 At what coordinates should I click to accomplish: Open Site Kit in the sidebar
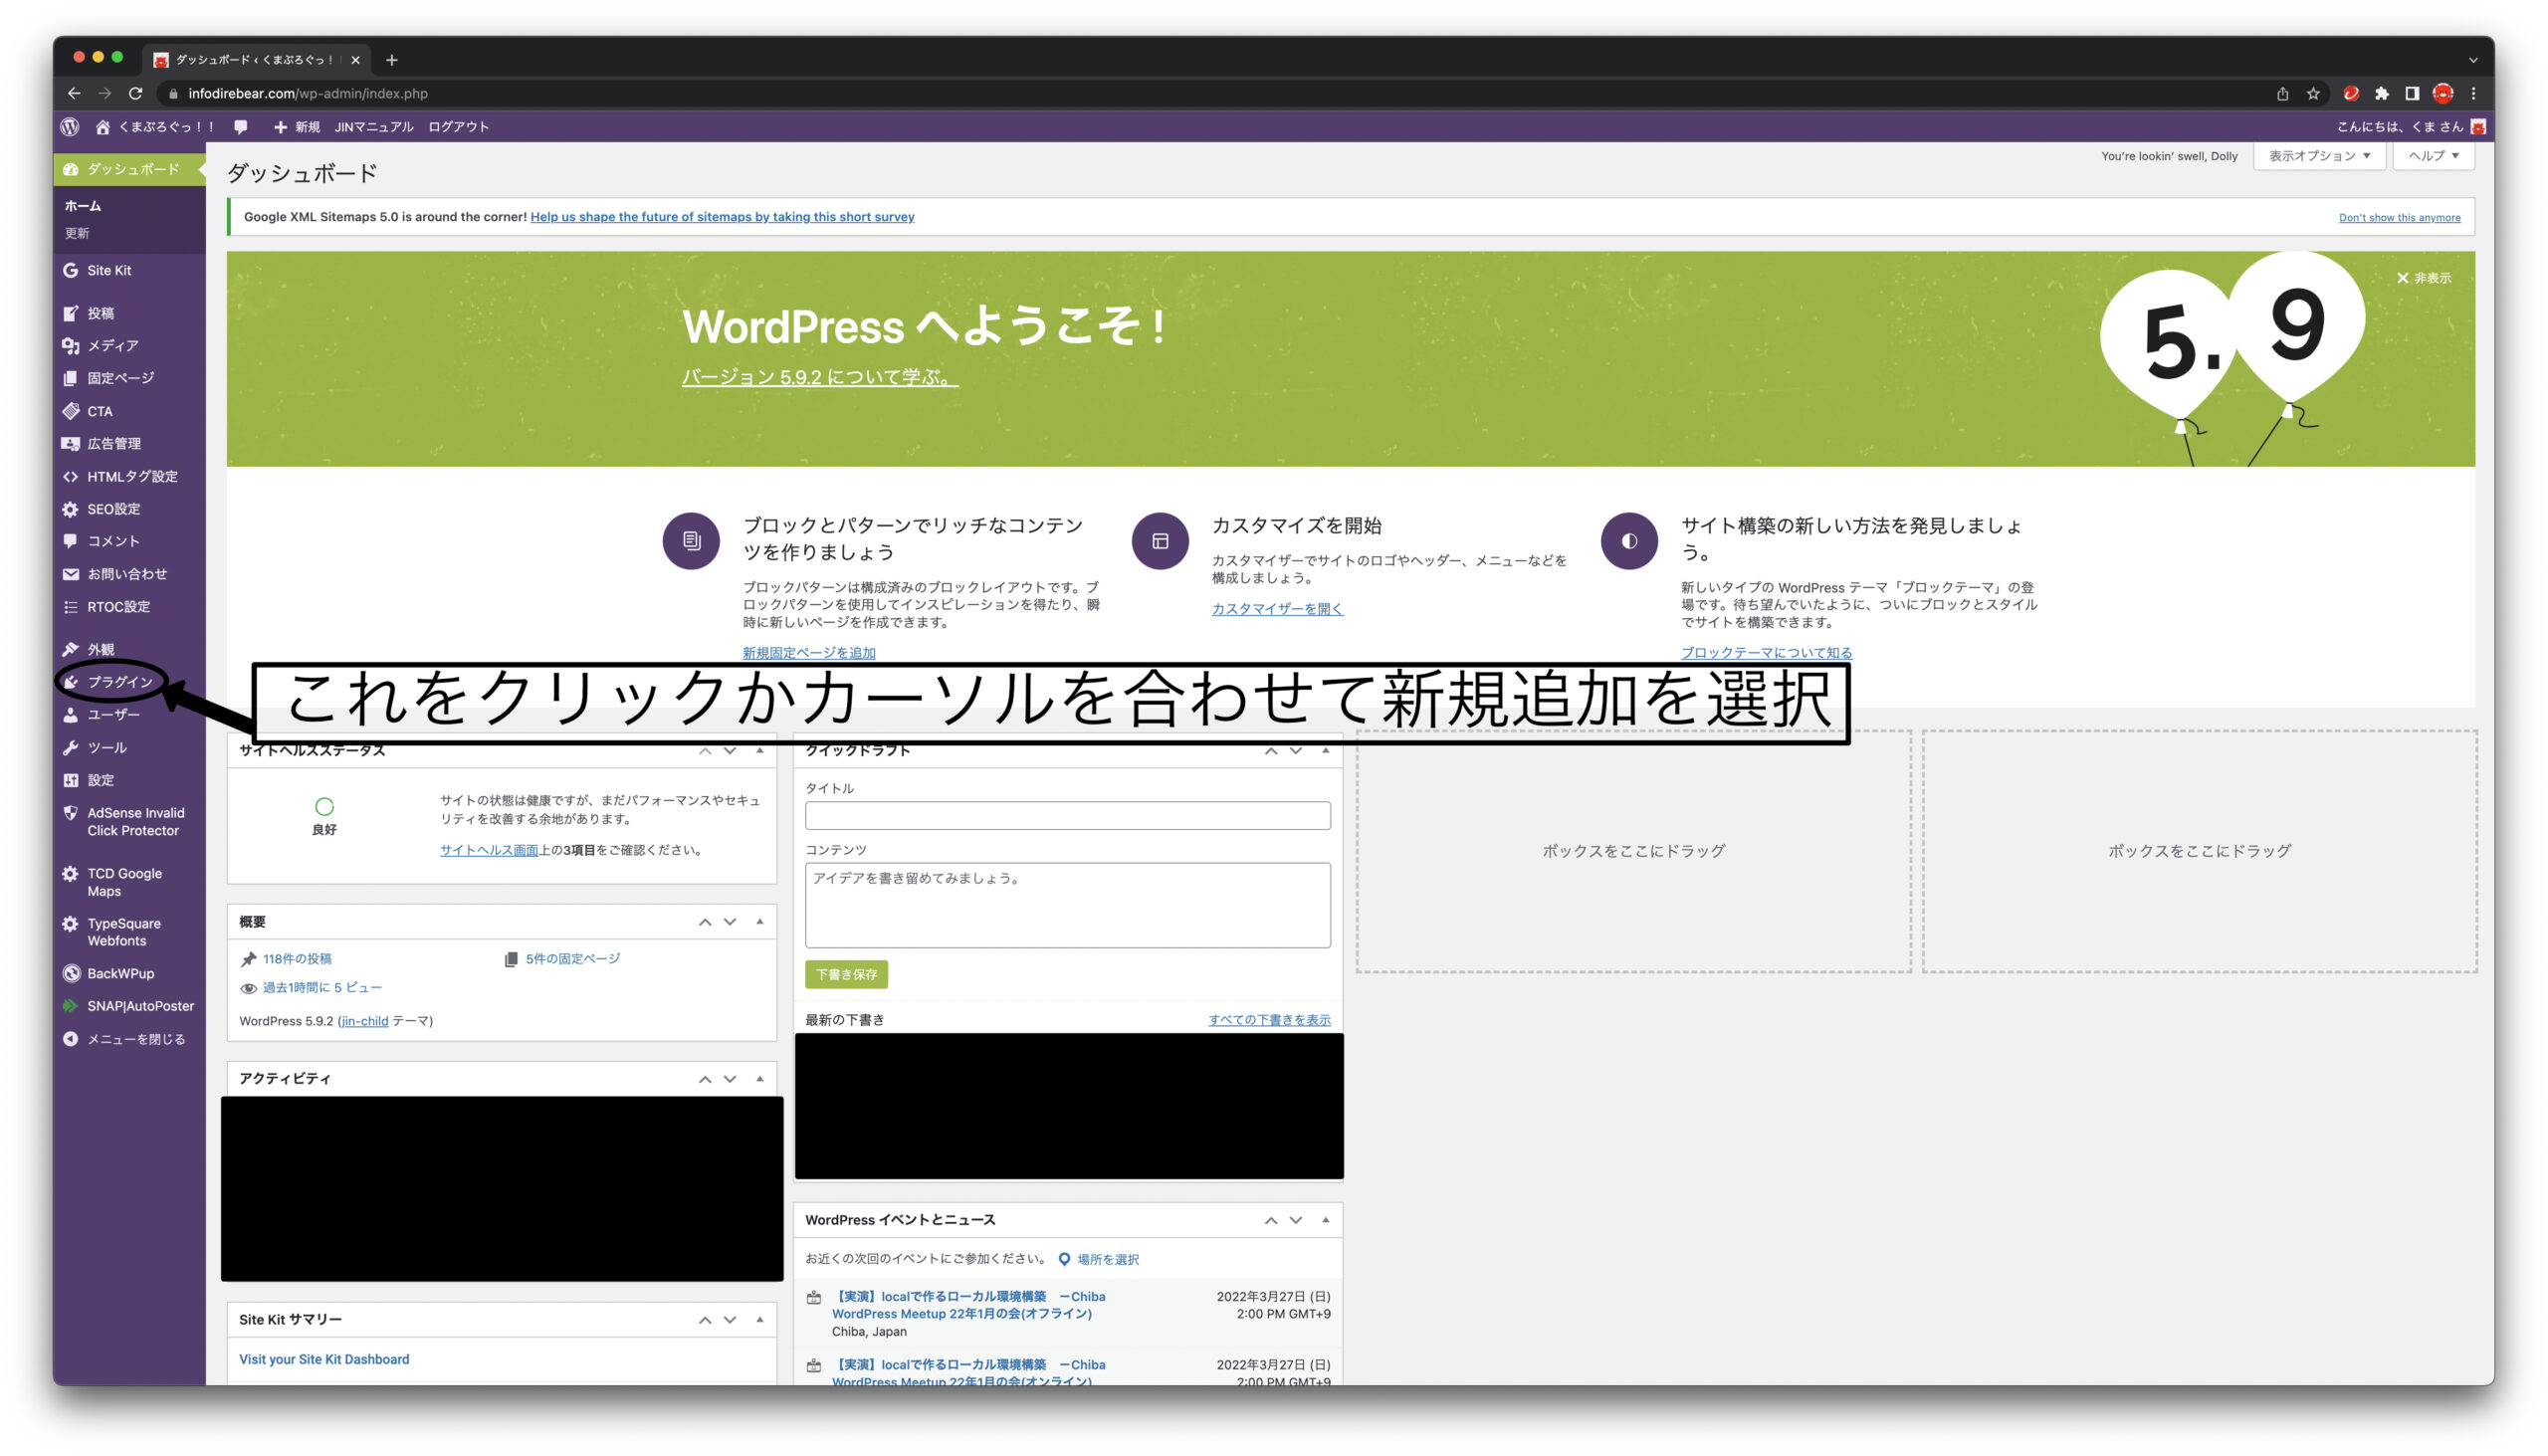(108, 271)
